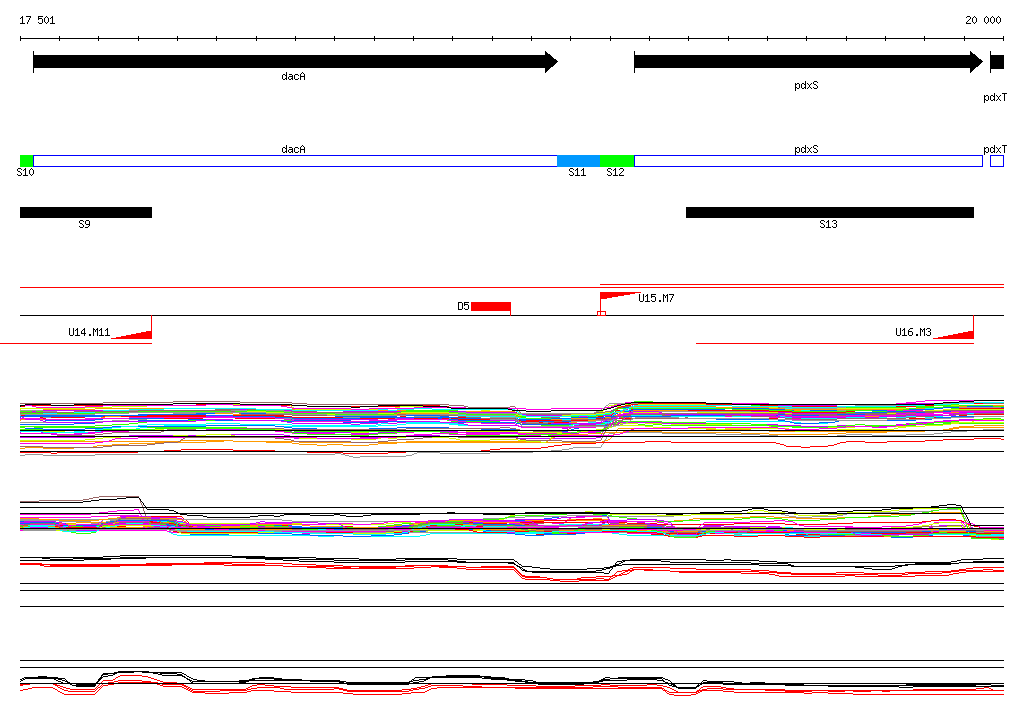Select the green S12 segment
The image size is (1024, 714).
[617, 161]
